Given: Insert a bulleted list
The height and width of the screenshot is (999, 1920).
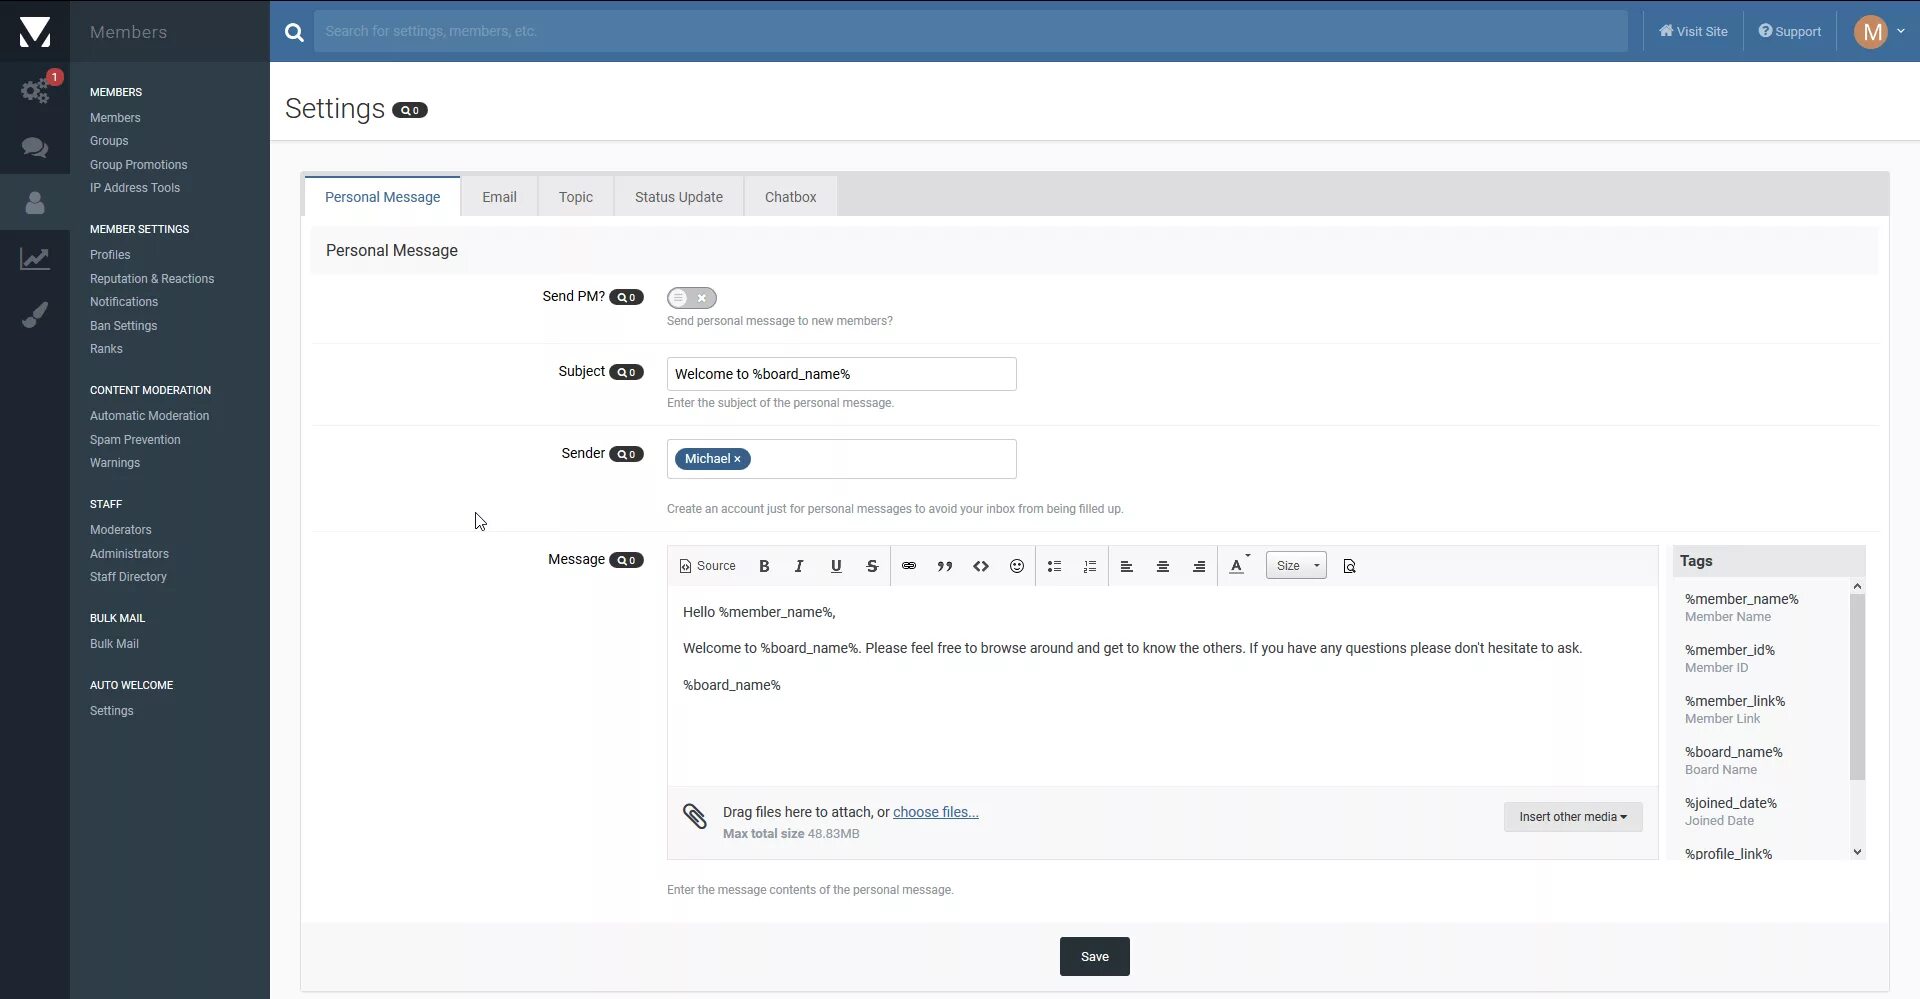Looking at the screenshot, I should pyautogui.click(x=1054, y=566).
